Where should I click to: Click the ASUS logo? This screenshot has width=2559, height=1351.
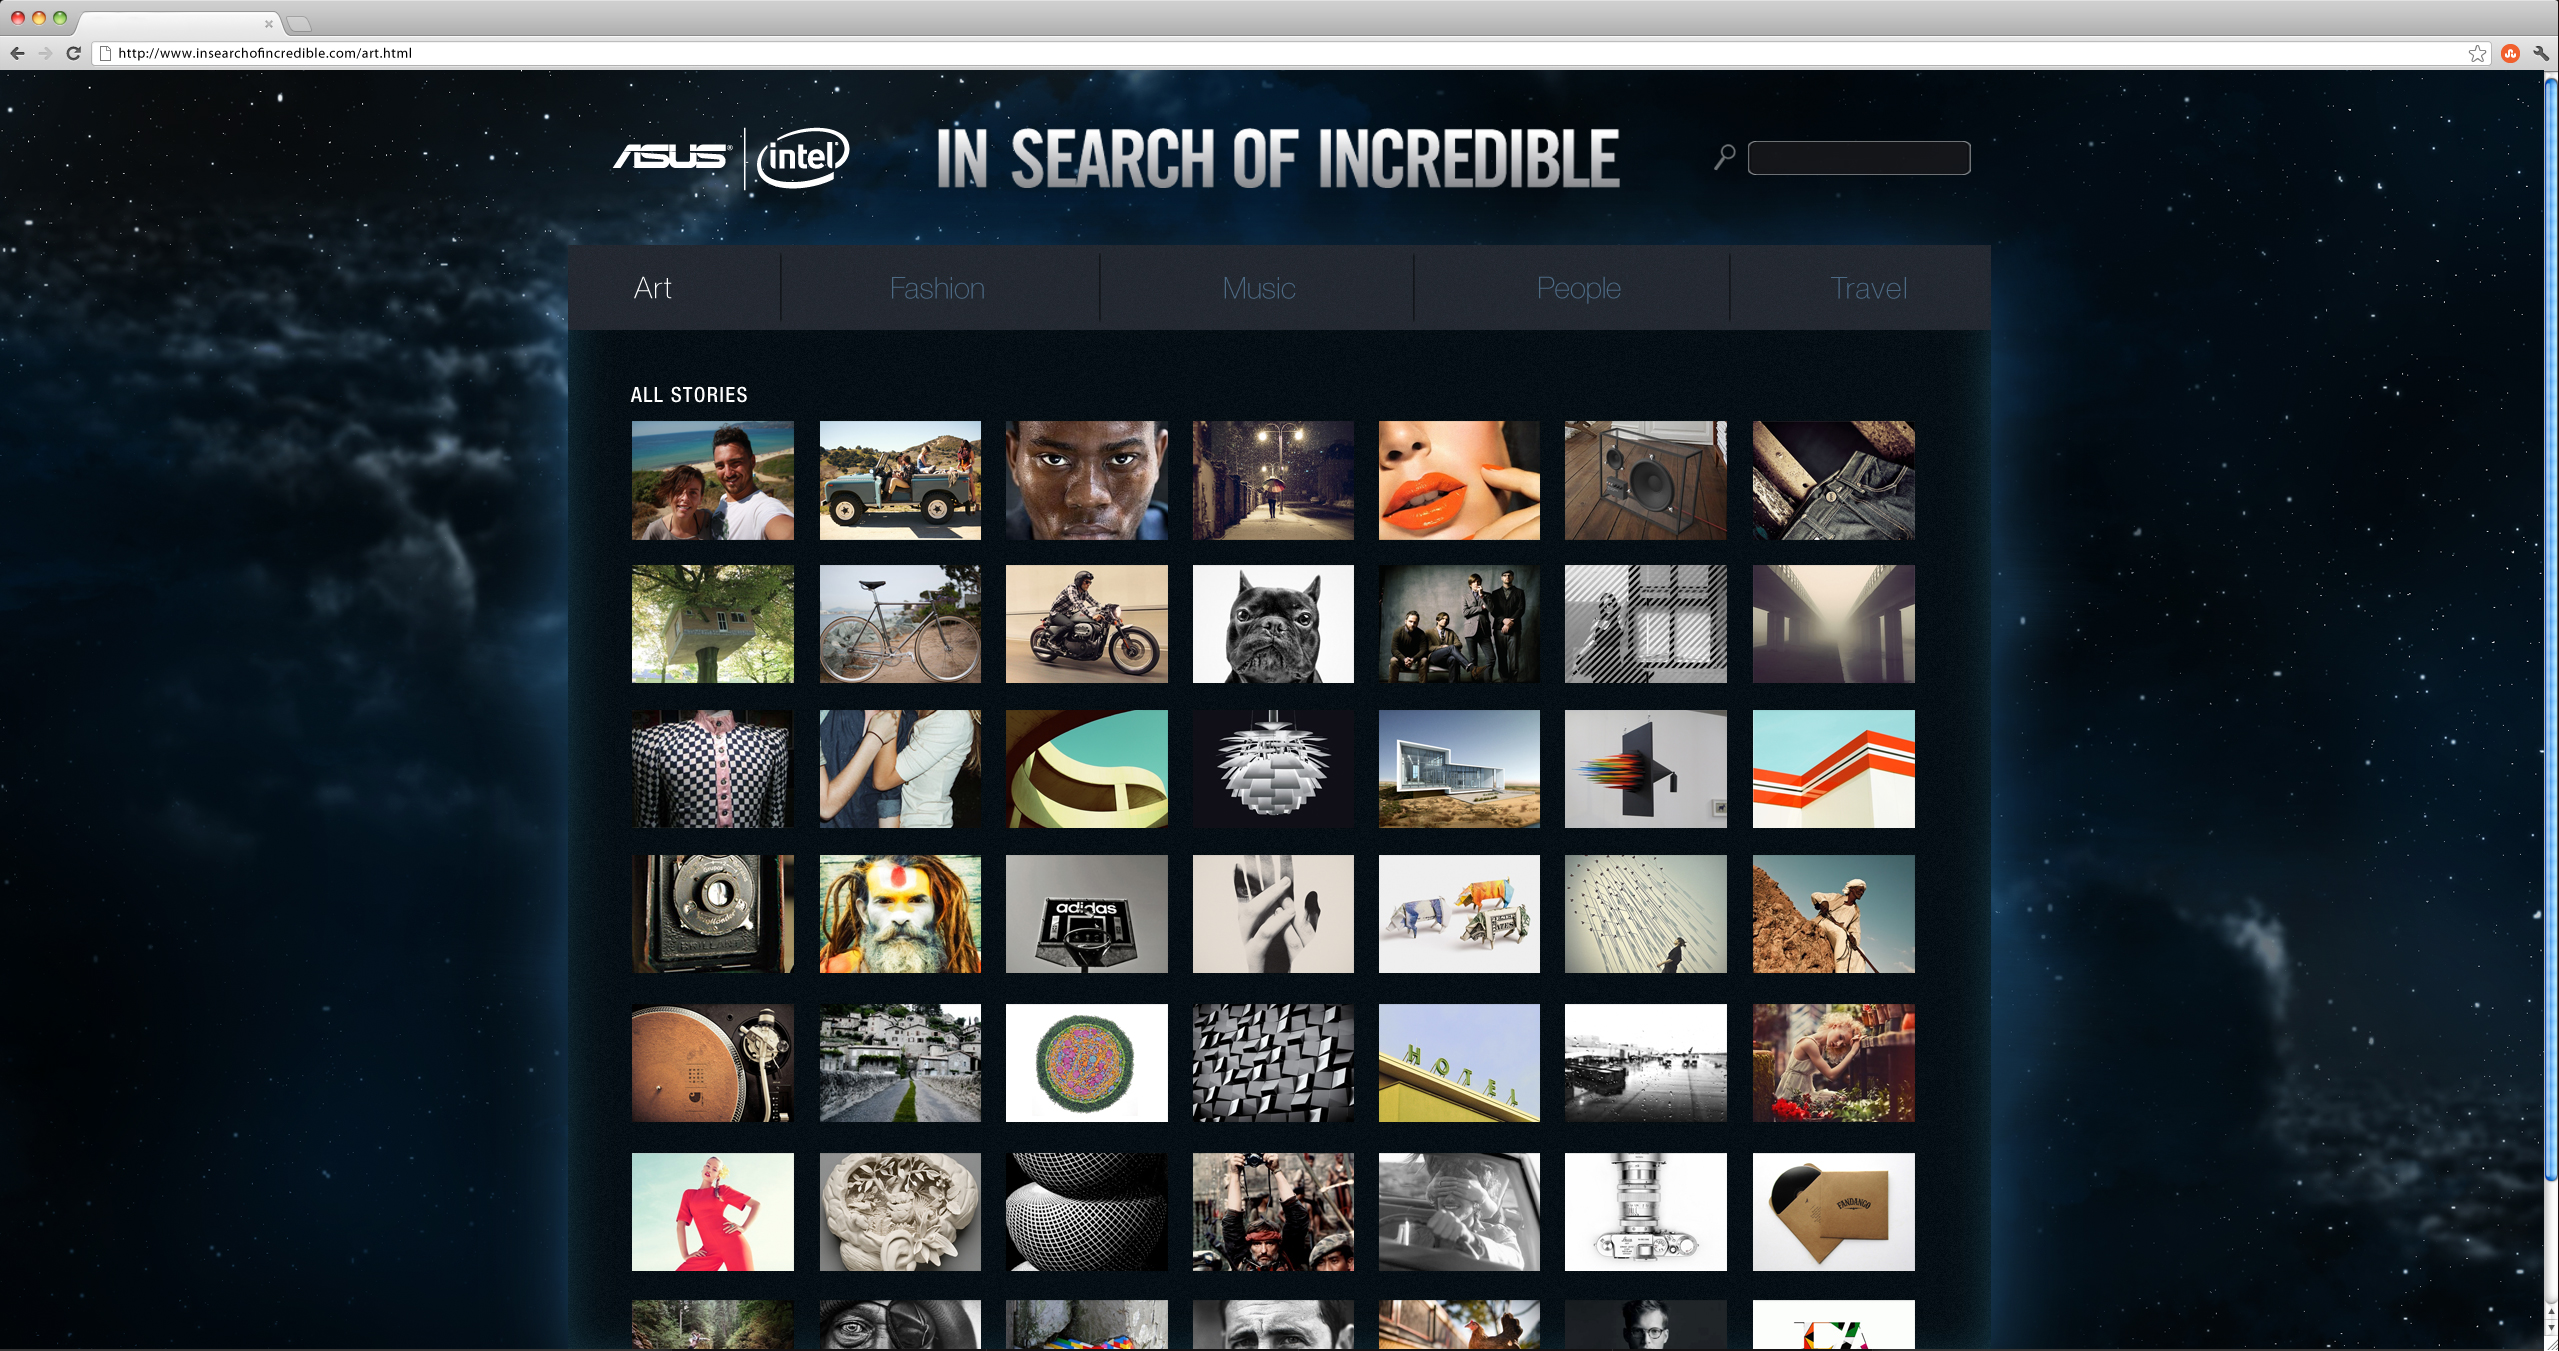[x=671, y=157]
